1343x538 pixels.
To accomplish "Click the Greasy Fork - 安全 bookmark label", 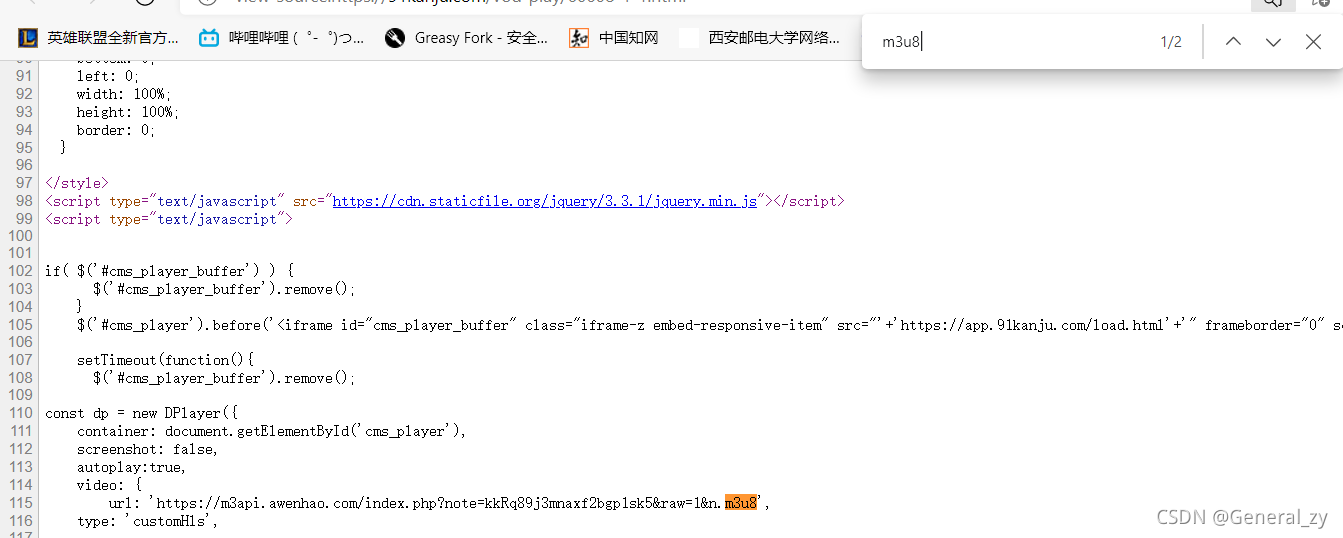I will 481,38.
